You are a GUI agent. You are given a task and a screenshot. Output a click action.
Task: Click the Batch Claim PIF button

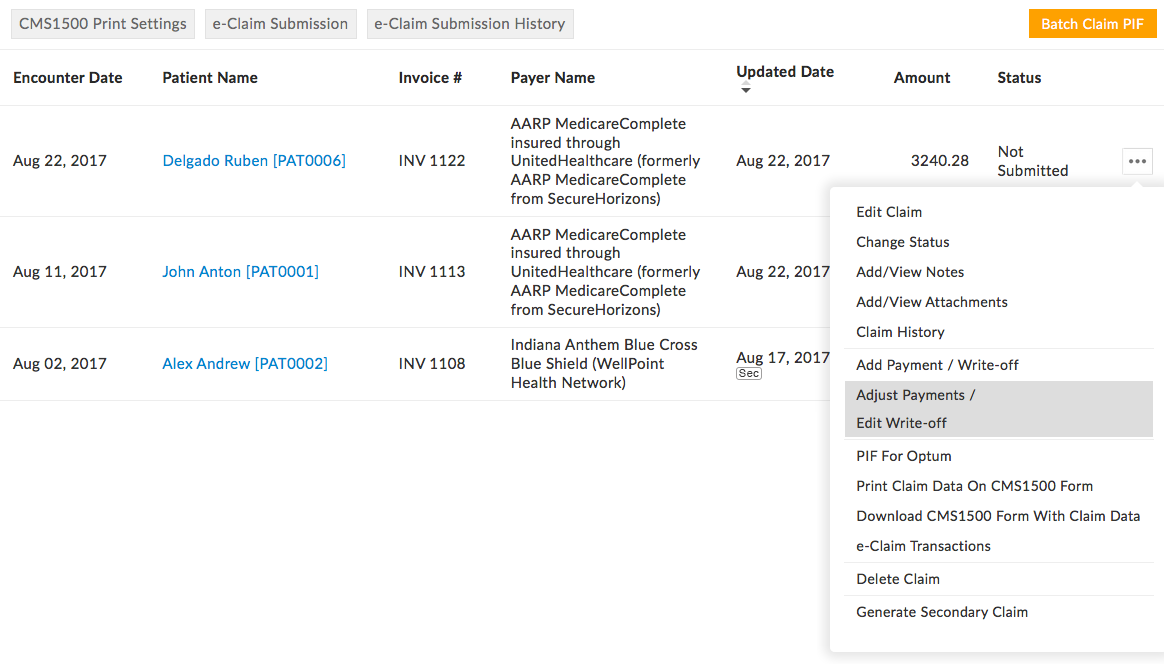pos(1092,23)
